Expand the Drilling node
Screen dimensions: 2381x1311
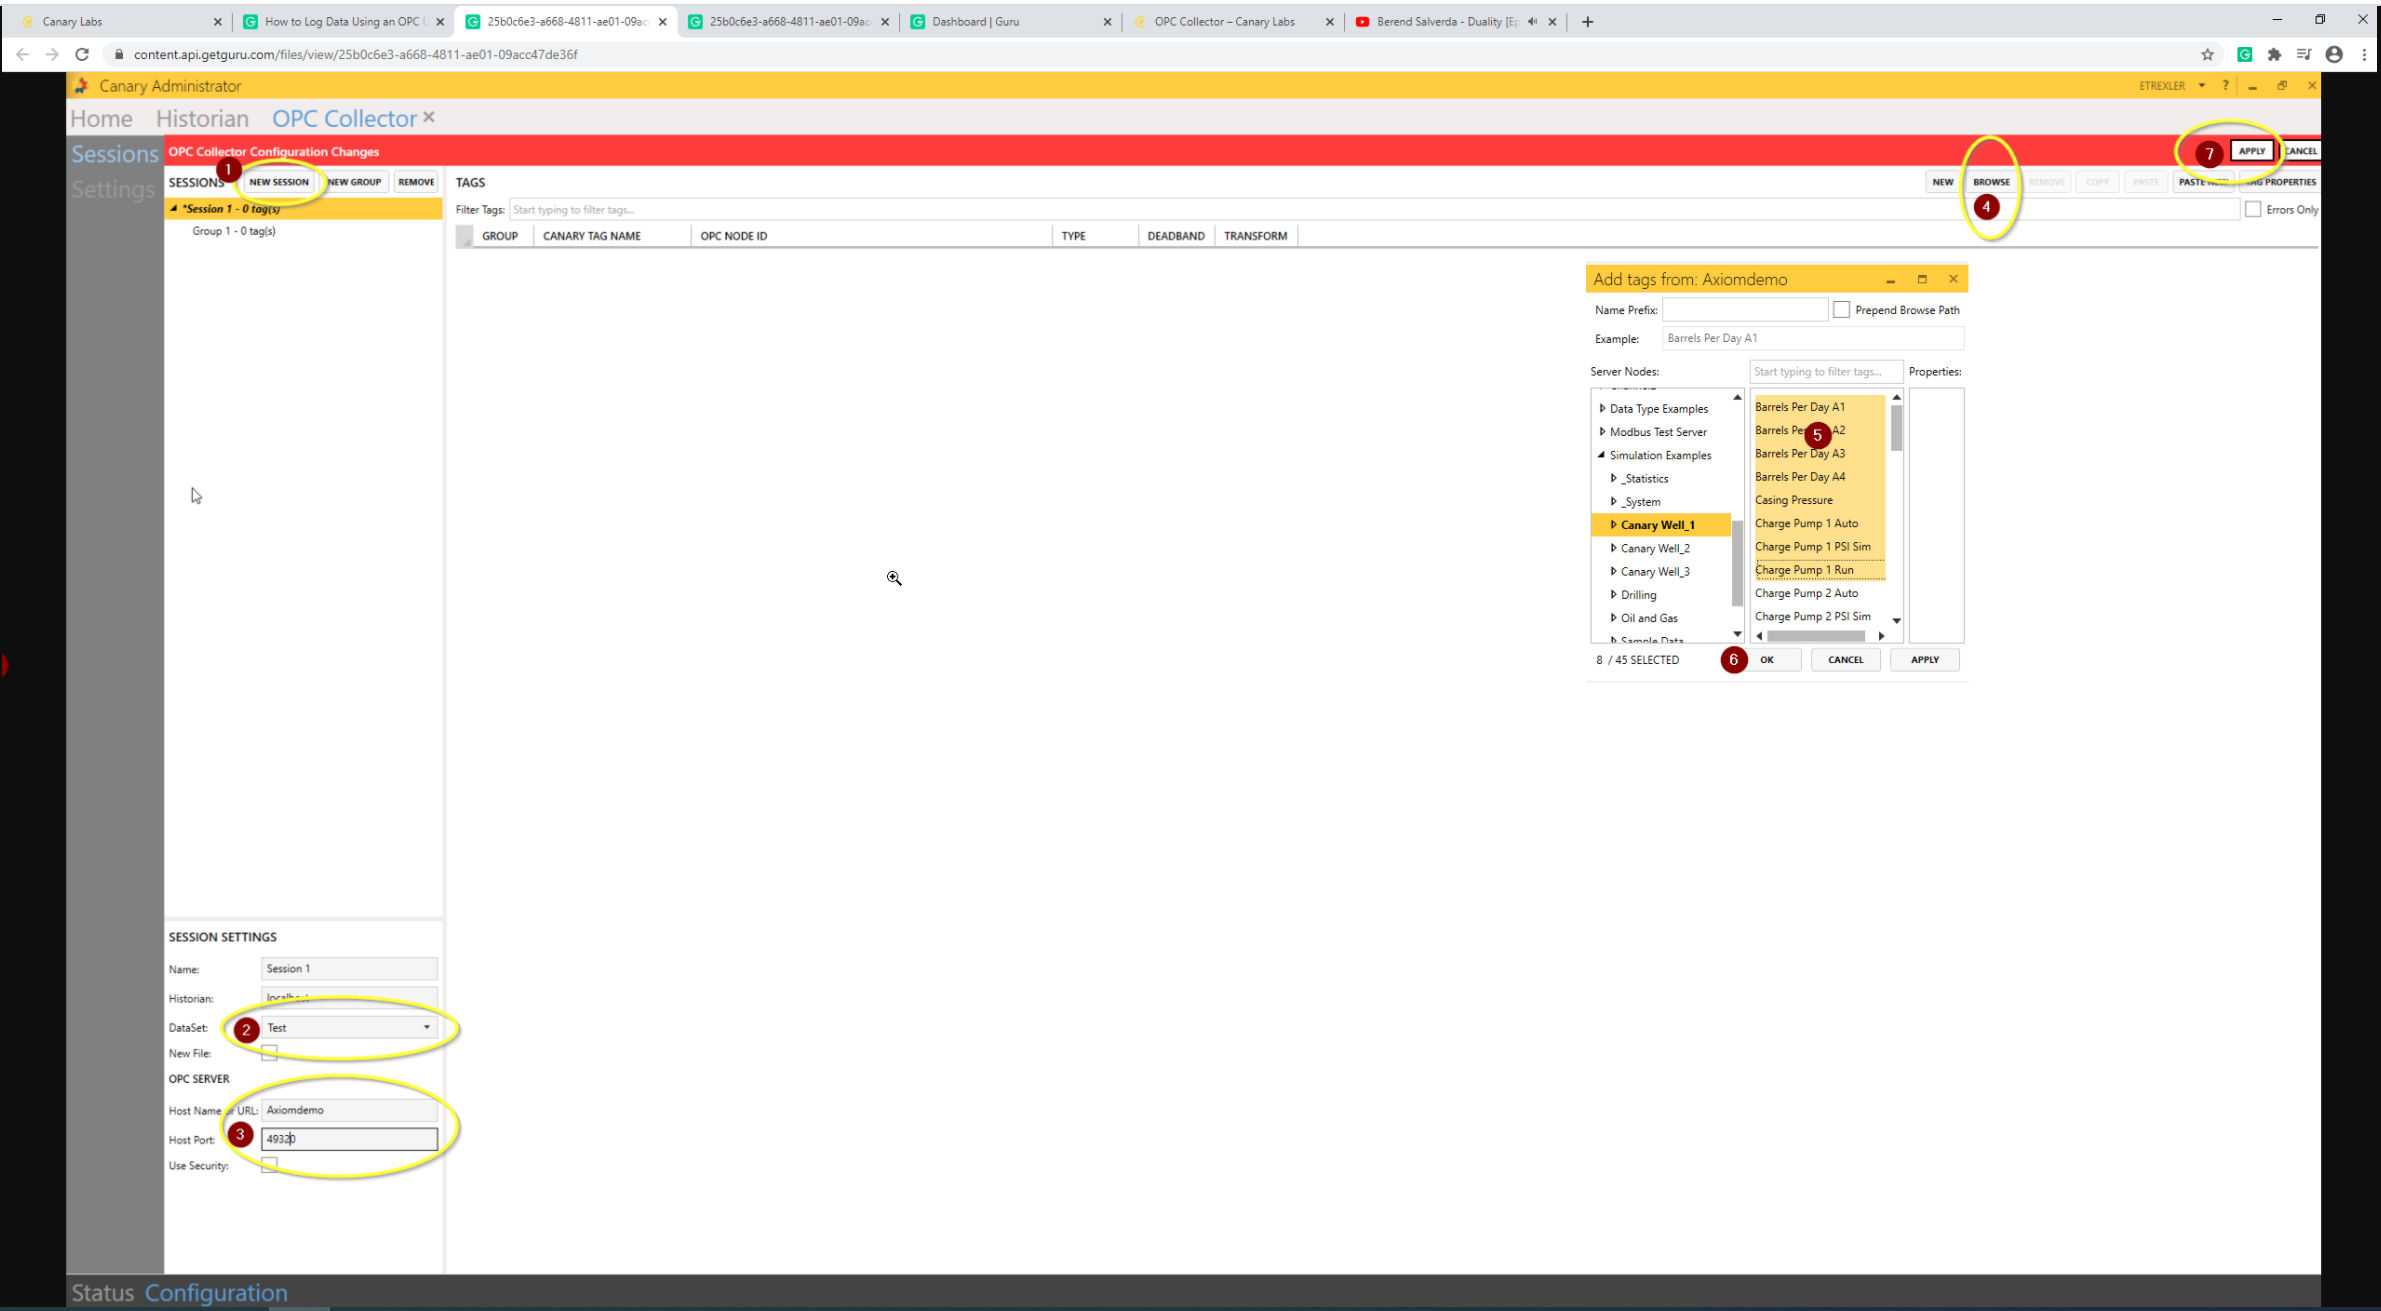tap(1613, 594)
